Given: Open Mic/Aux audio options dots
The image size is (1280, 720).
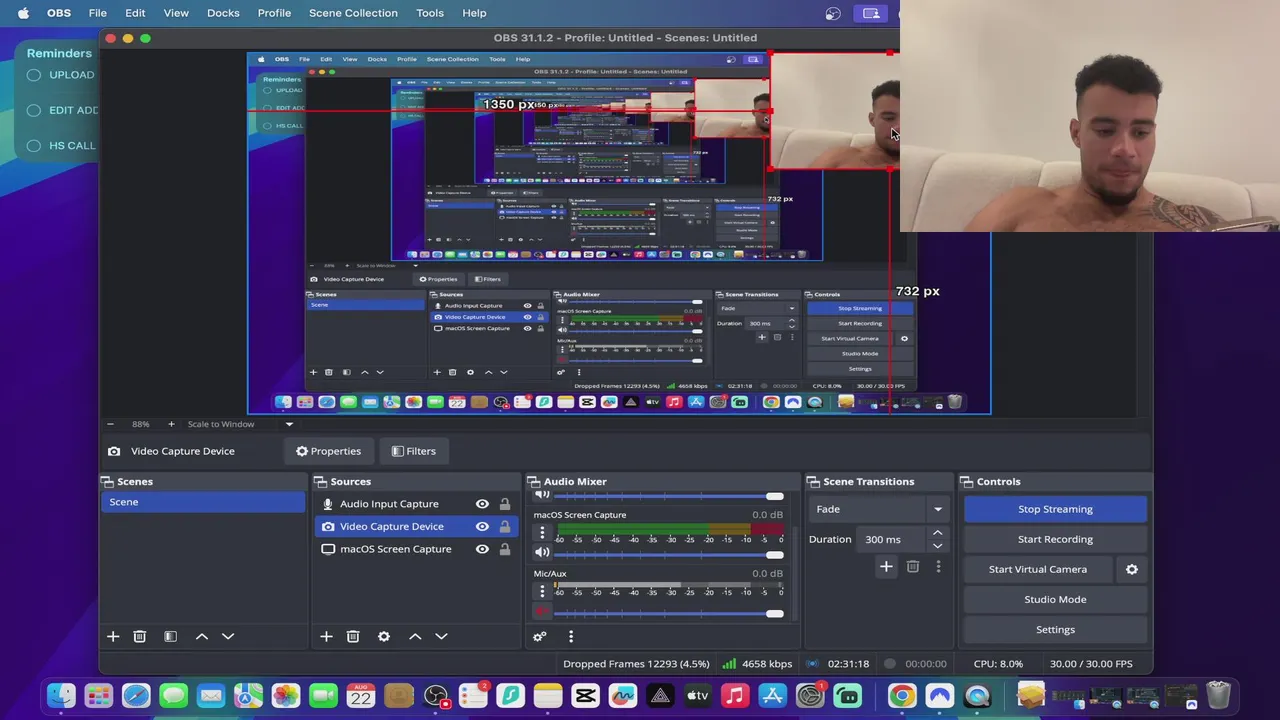Looking at the screenshot, I should 542,592.
